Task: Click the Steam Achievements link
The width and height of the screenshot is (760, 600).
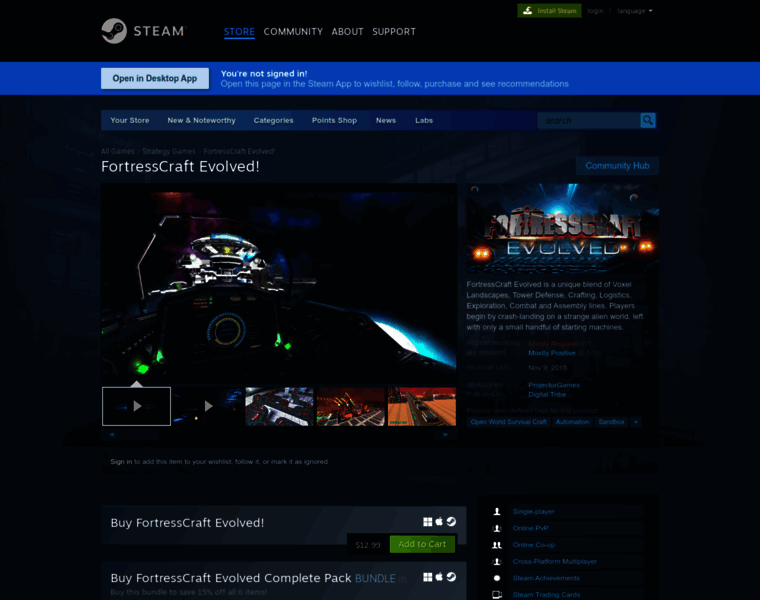Action: [x=546, y=578]
